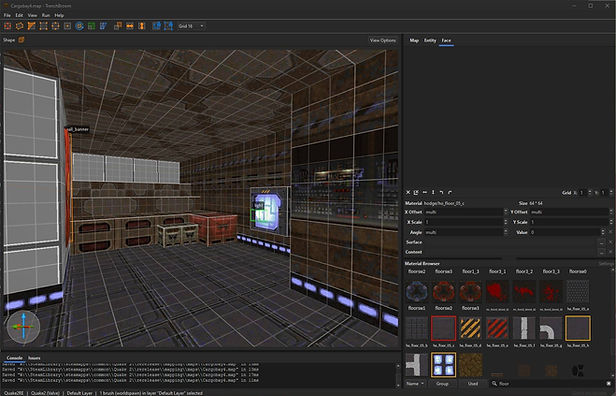Select the Brush tool in toolbar
This screenshot has height=396, width=616.
(7, 26)
